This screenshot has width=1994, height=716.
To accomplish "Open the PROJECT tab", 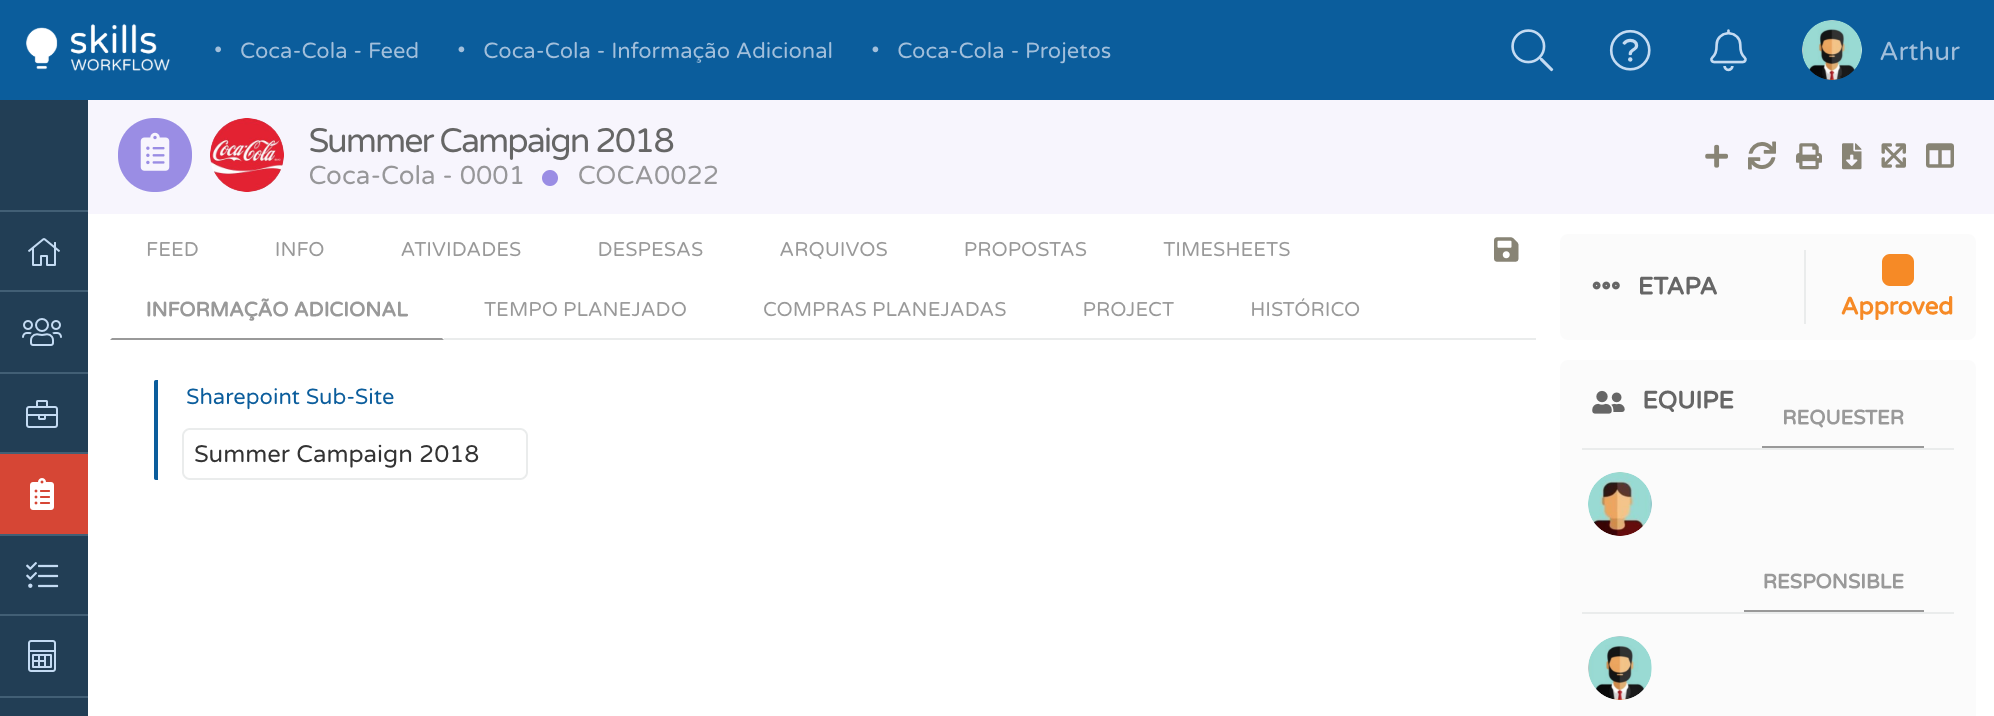I will [x=1128, y=309].
